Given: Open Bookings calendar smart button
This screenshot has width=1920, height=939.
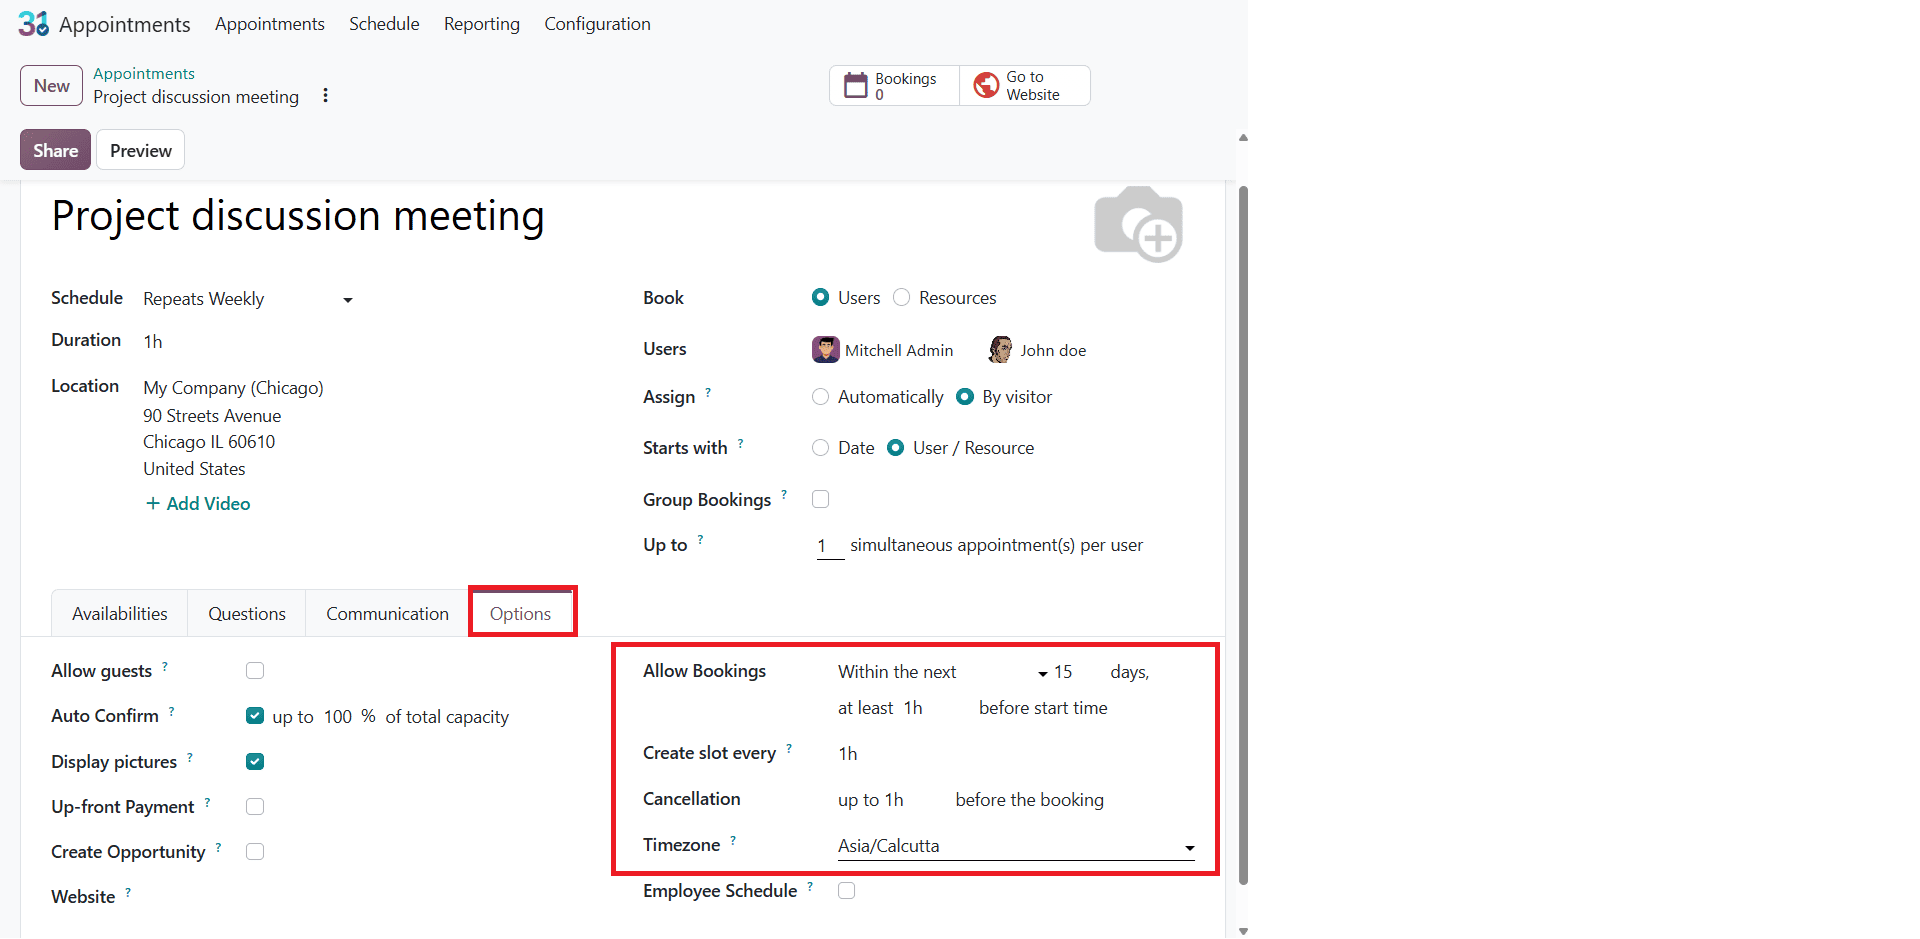Looking at the screenshot, I should point(894,86).
